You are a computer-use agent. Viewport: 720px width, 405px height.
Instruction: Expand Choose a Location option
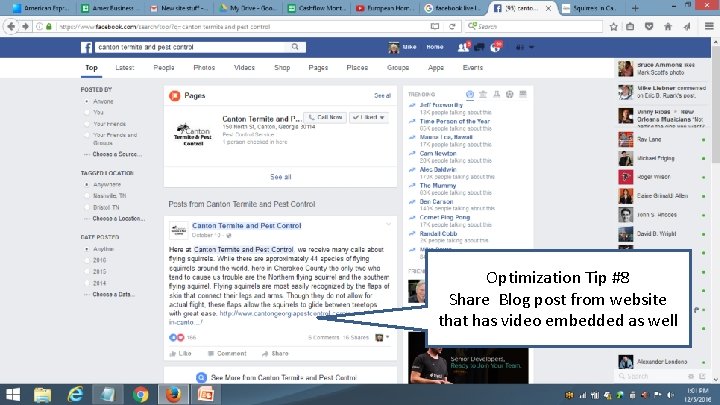tap(118, 219)
